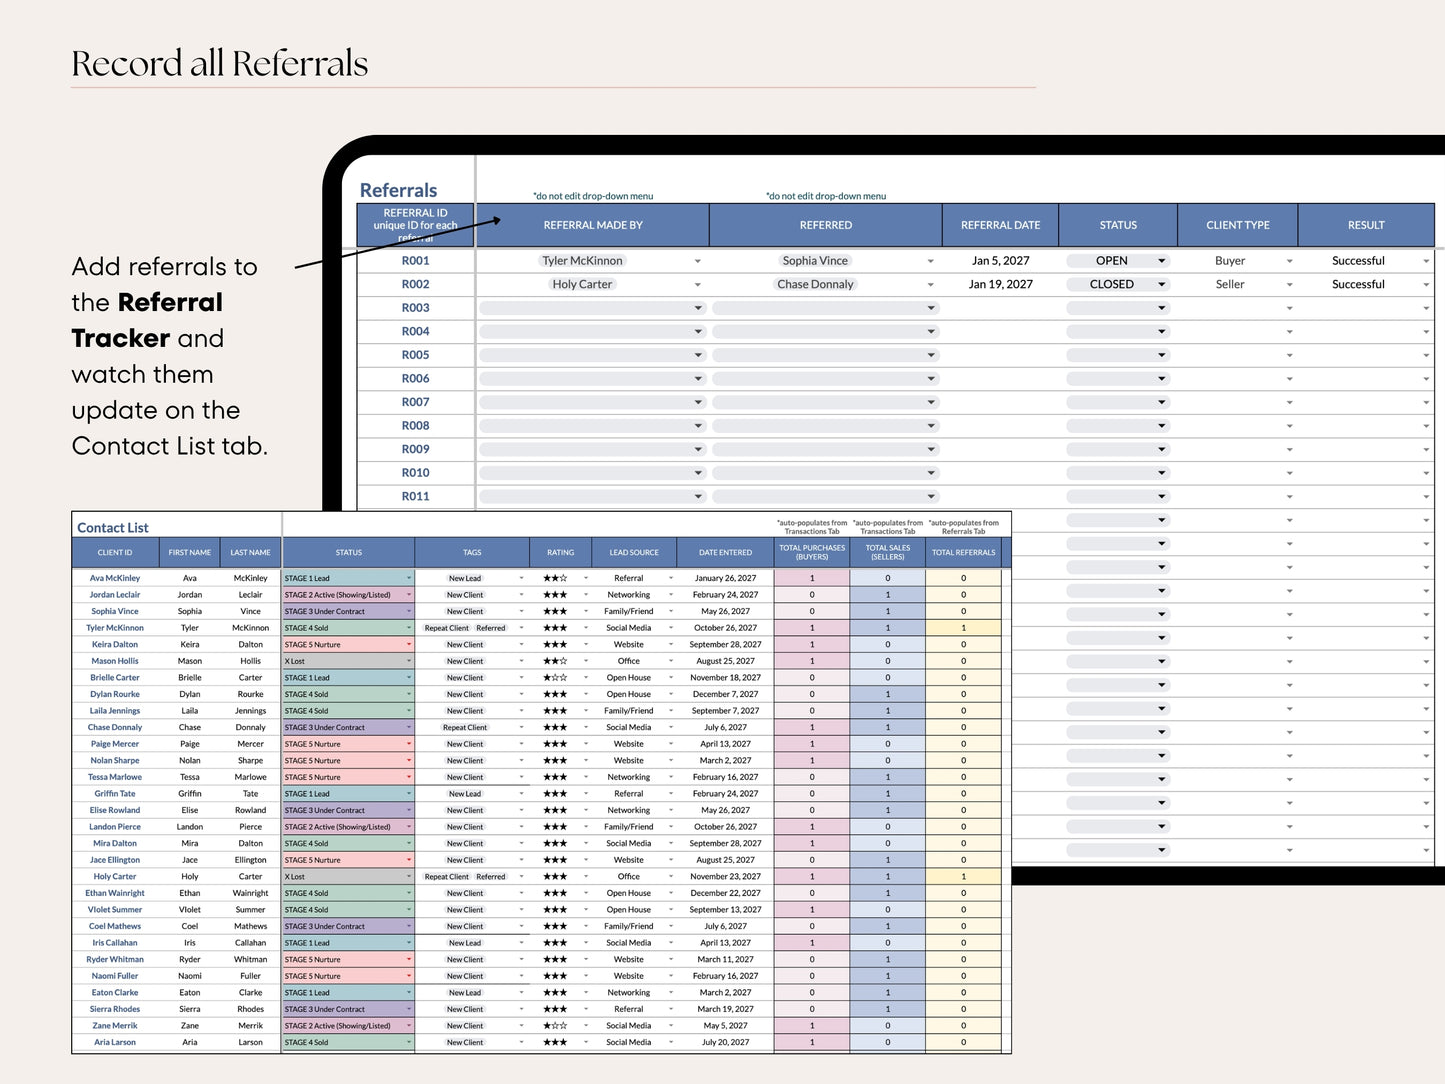Click the RATING column header in Contact List
The image size is (1445, 1084).
[x=561, y=553]
